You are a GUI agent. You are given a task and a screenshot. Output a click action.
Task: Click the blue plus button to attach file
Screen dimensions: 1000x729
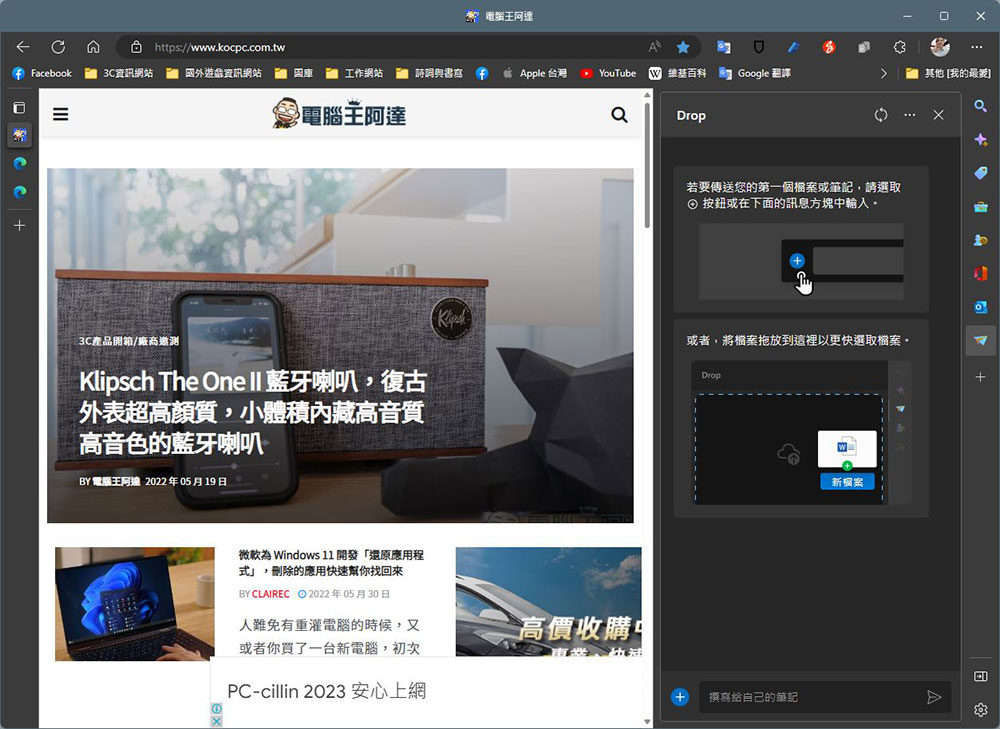point(680,697)
